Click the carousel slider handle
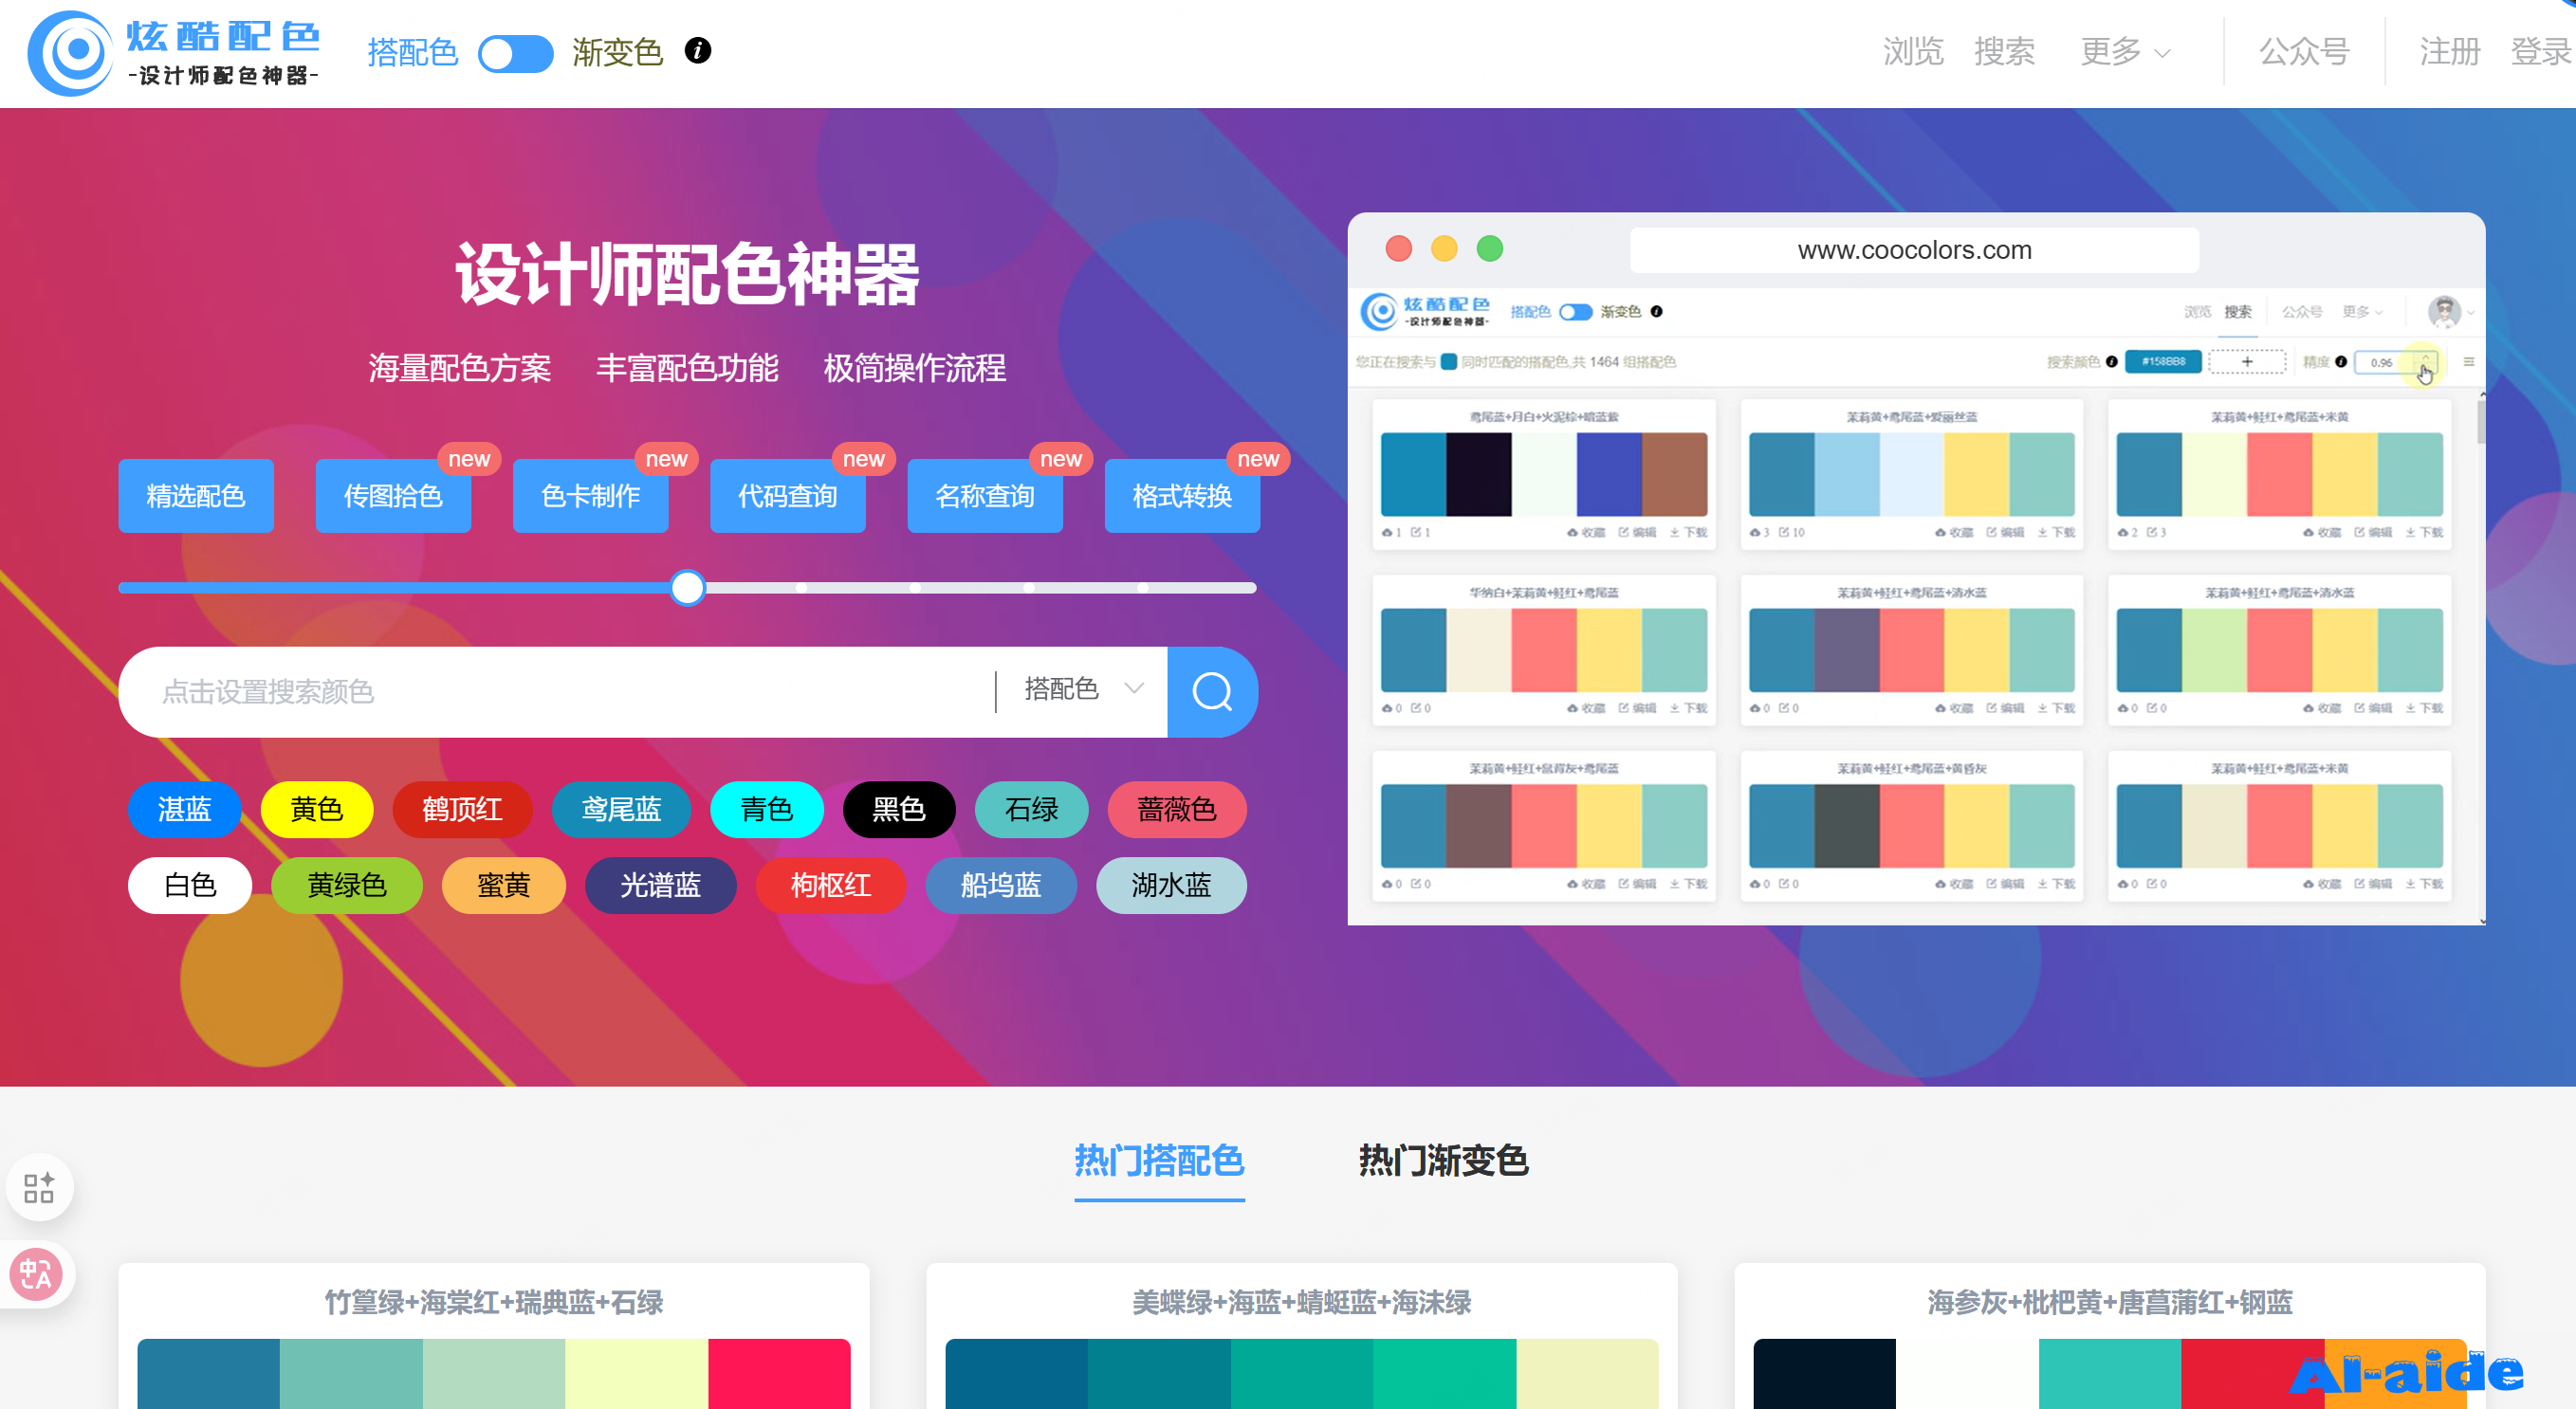This screenshot has width=2576, height=1409. click(x=688, y=588)
